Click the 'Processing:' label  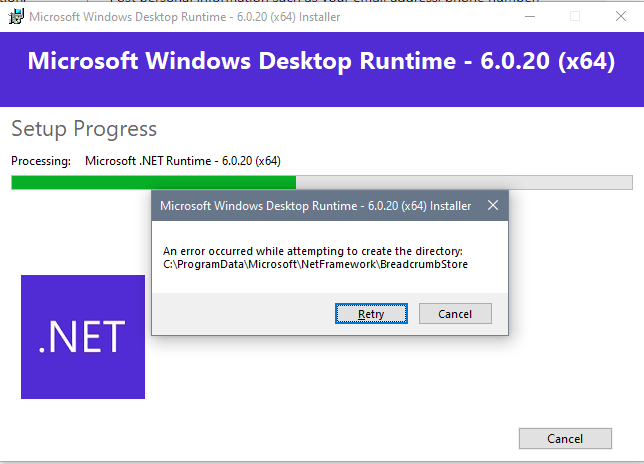pos(41,161)
